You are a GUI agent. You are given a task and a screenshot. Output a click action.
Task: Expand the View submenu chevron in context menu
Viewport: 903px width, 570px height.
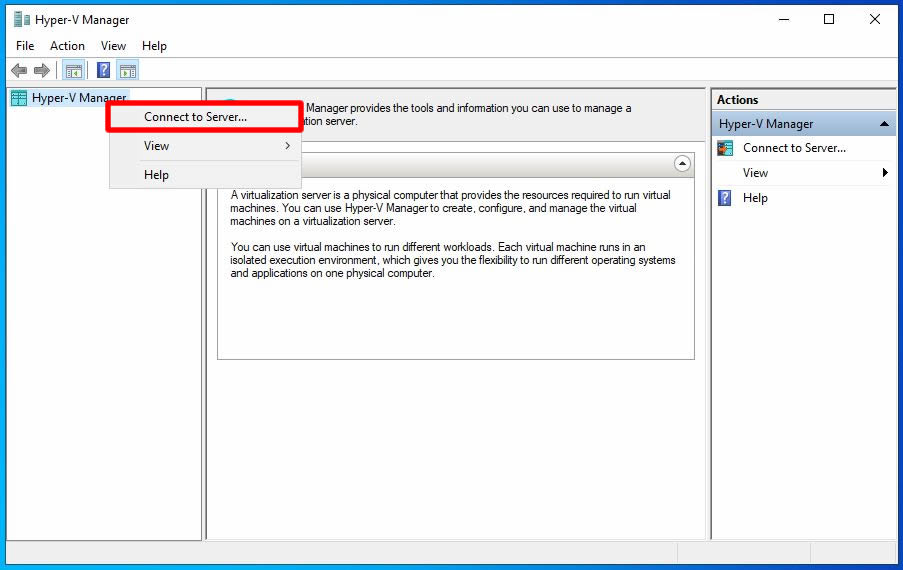287,146
